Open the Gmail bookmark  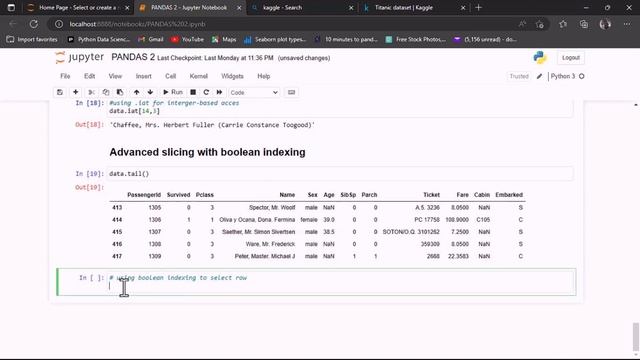[151, 40]
